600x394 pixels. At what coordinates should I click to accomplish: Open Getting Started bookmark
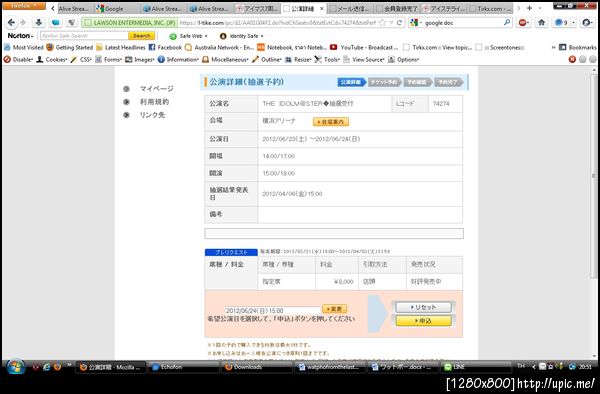coord(70,47)
